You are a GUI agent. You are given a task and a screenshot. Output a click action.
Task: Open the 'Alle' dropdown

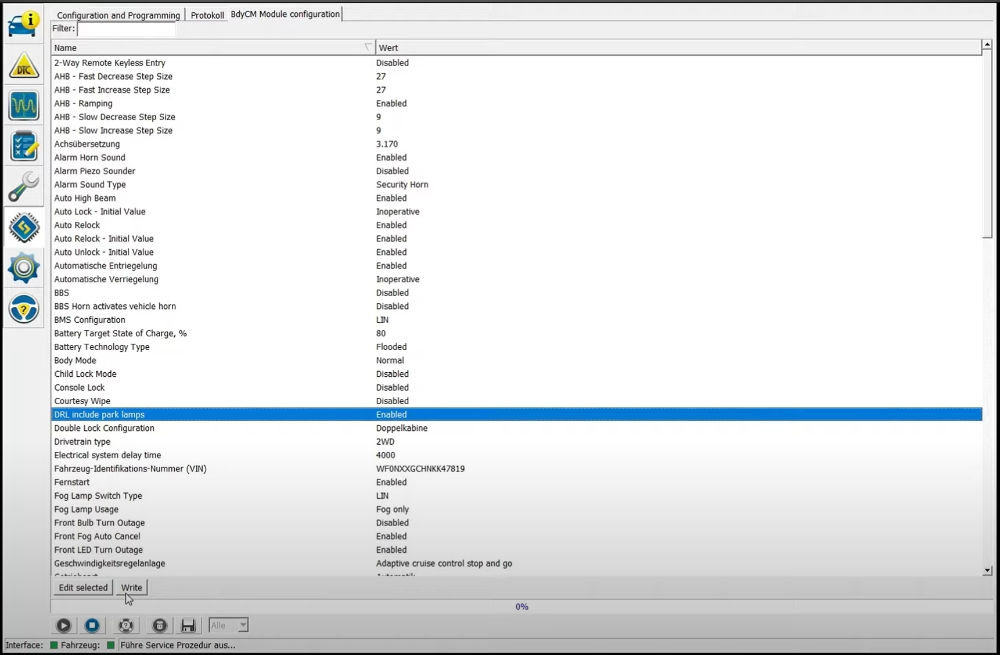tap(229, 625)
